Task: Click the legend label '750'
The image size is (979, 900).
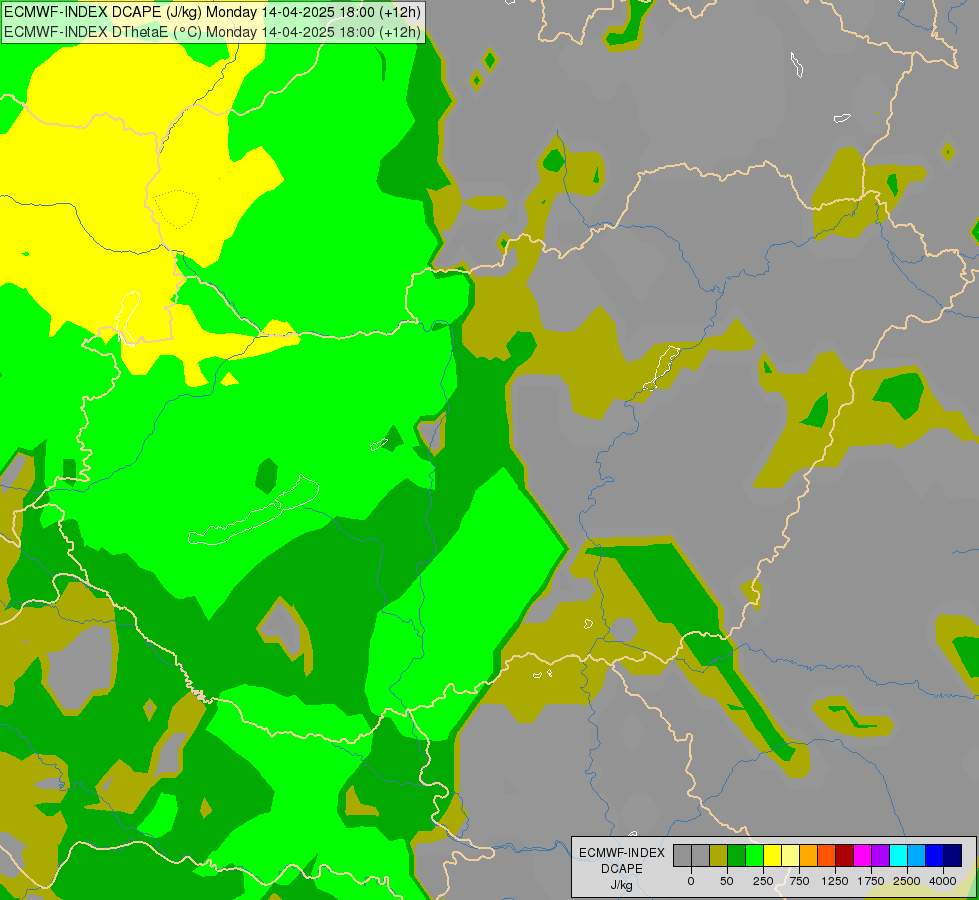Action: pyautogui.click(x=799, y=881)
